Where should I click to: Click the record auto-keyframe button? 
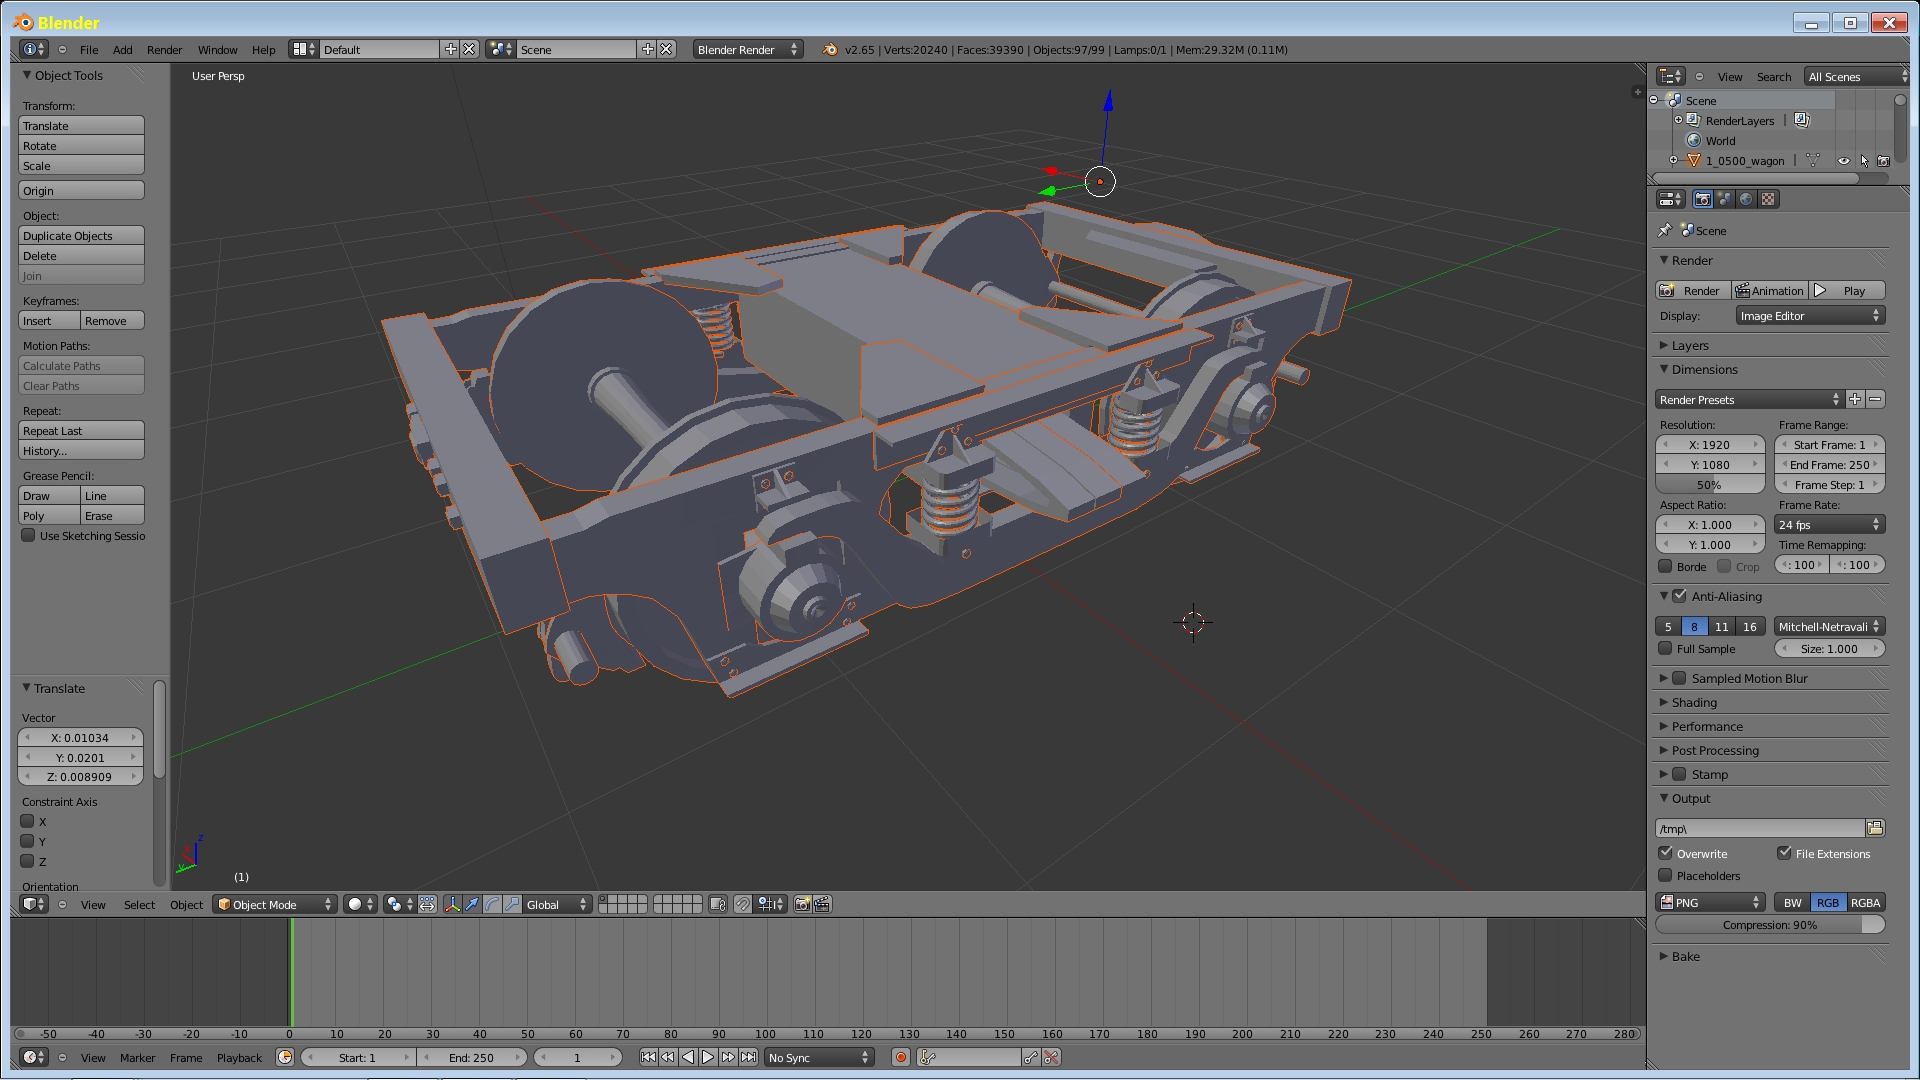(900, 1057)
